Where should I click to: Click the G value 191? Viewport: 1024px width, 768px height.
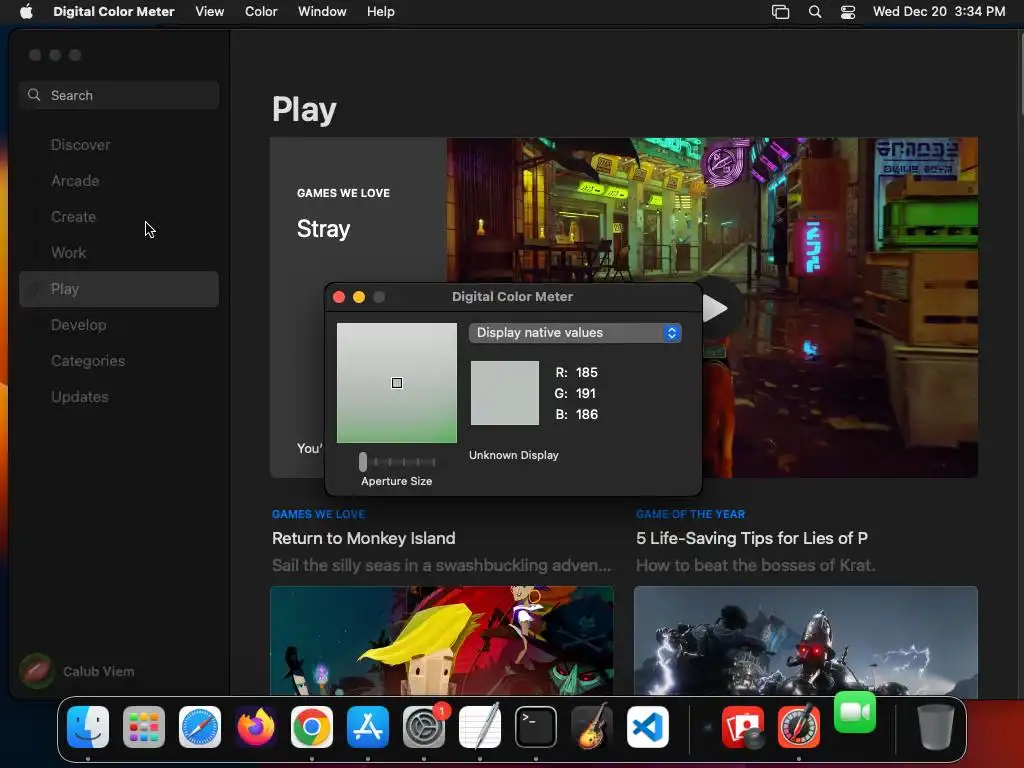tap(586, 393)
